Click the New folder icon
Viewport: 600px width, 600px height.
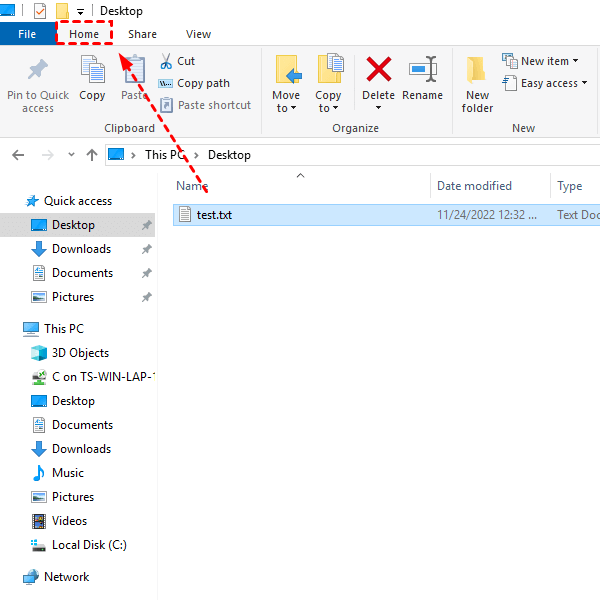tap(477, 70)
